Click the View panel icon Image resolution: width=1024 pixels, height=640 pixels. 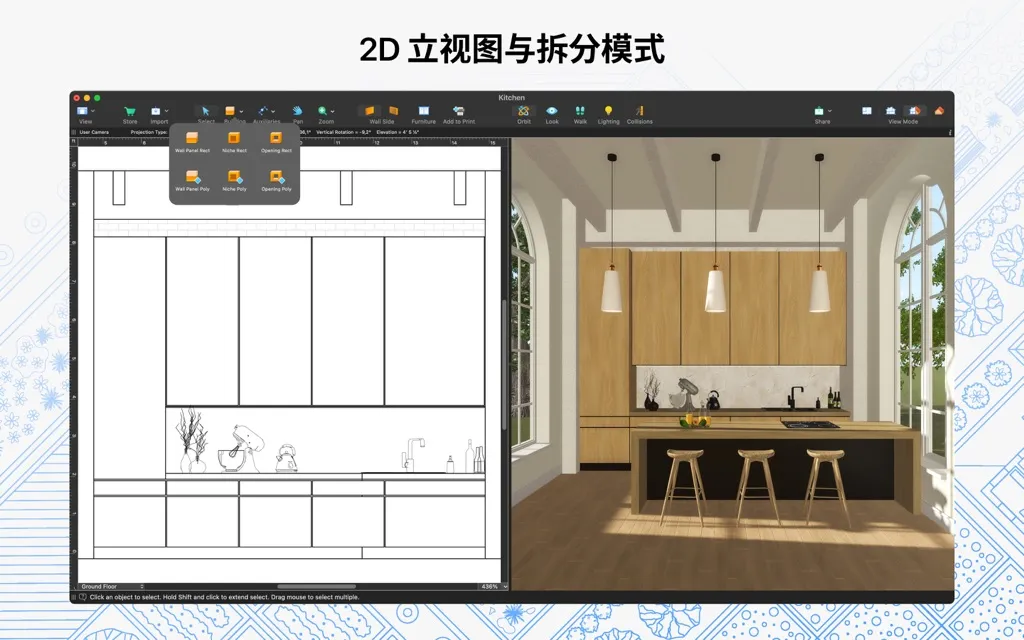click(82, 111)
